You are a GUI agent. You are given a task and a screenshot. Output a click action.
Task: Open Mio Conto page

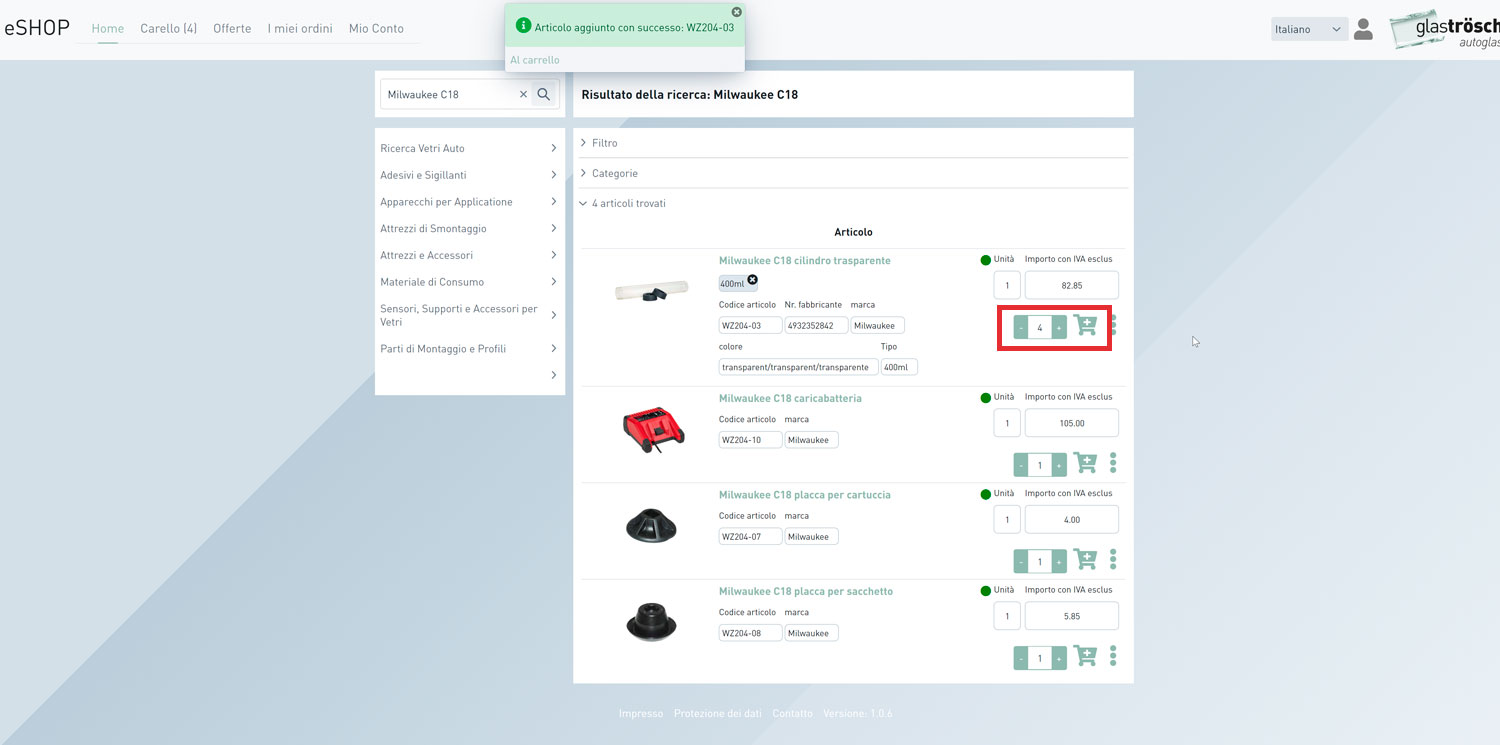376,28
